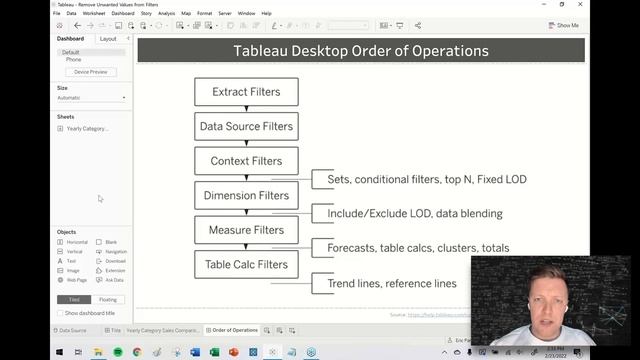Viewport: 640px width, 360px height.
Task: Open File Explorer from taskbar
Action: click(x=98, y=352)
